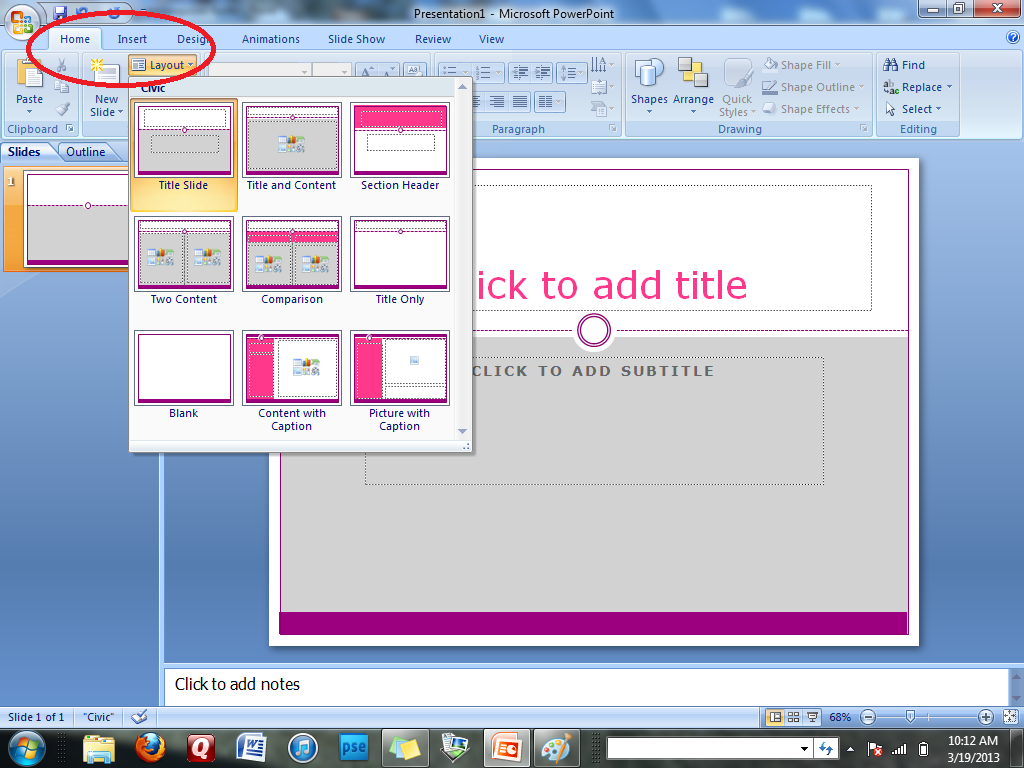Image resolution: width=1024 pixels, height=768 pixels.
Task: Click the Paste clipboard icon
Action: coord(29,73)
